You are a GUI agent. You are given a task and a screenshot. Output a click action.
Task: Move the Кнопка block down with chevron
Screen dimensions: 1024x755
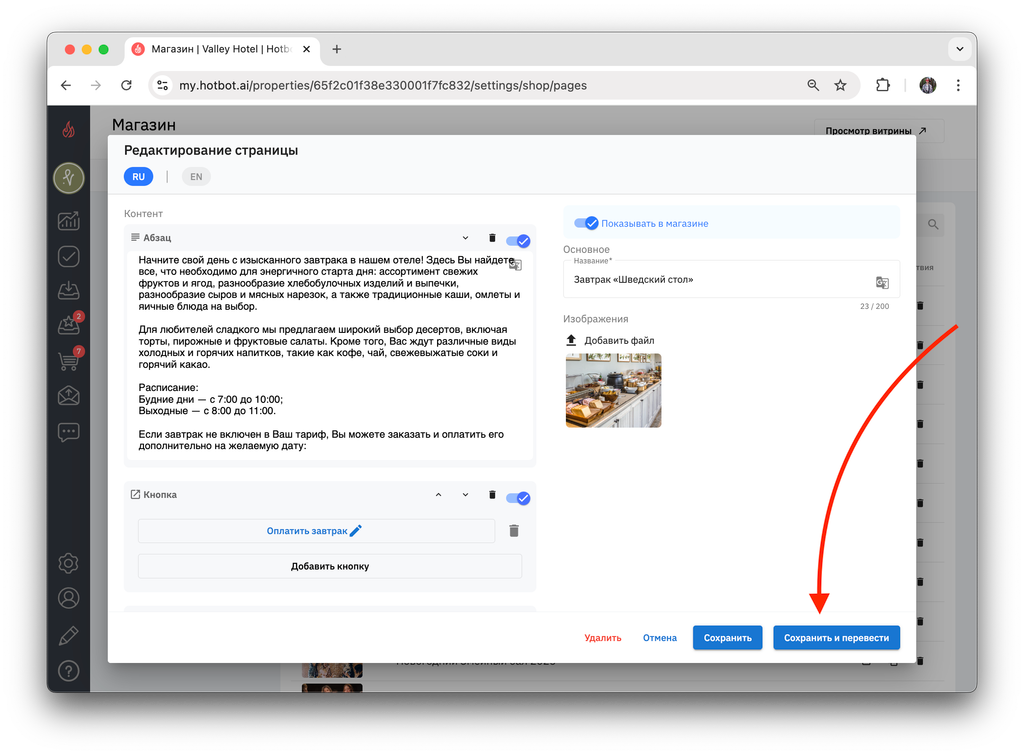click(465, 494)
